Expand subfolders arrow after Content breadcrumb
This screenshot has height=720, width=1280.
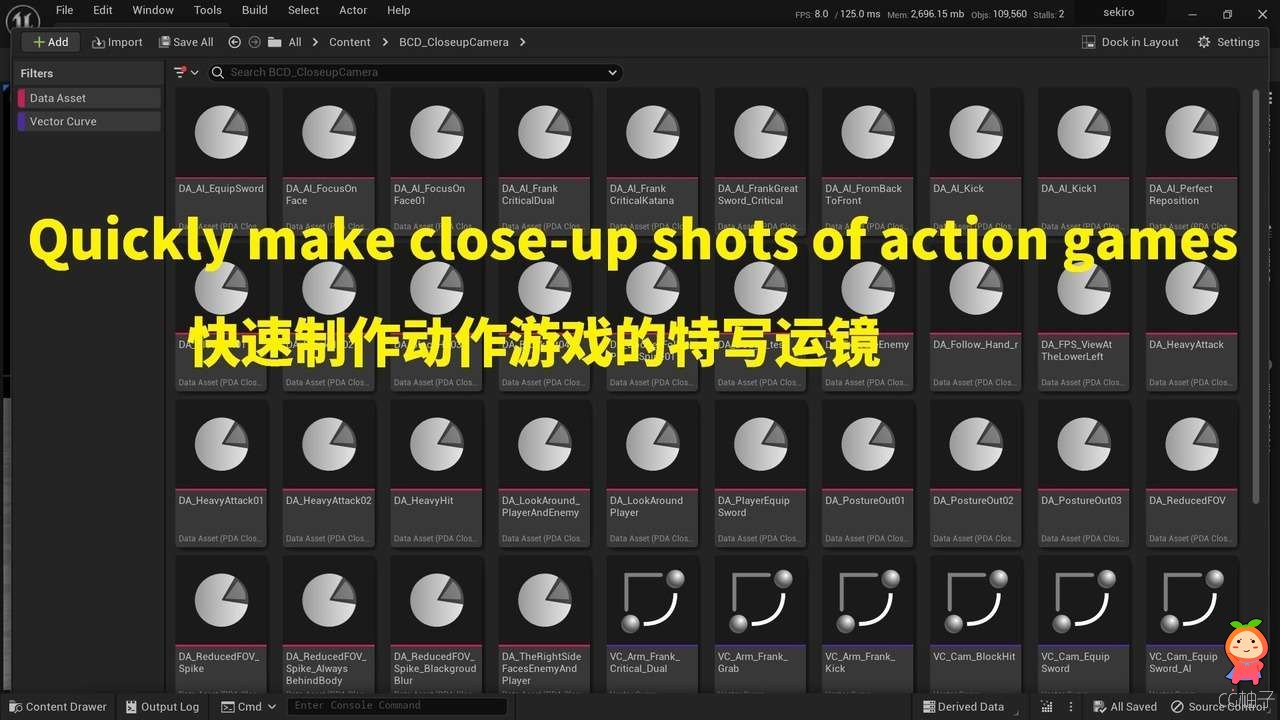pyautogui.click(x=385, y=42)
